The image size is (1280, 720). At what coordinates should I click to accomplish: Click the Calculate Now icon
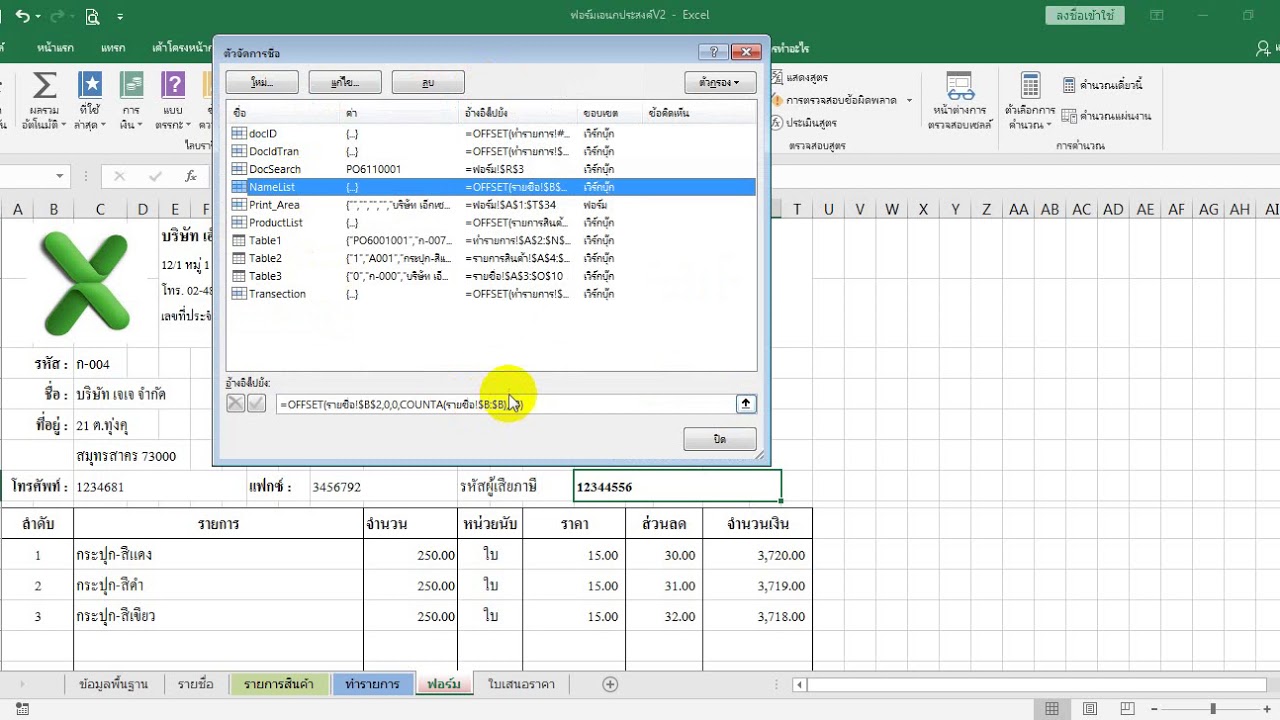(x=1069, y=85)
